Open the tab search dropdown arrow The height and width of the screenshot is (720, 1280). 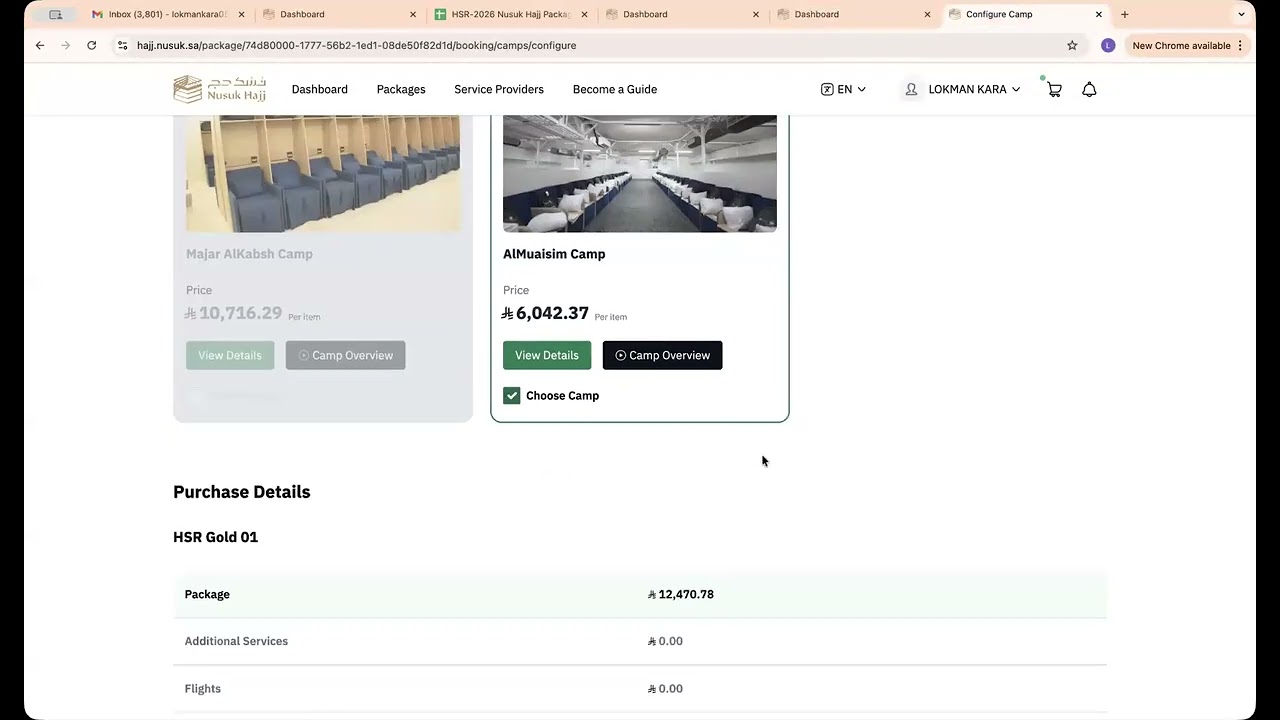(x=1241, y=14)
